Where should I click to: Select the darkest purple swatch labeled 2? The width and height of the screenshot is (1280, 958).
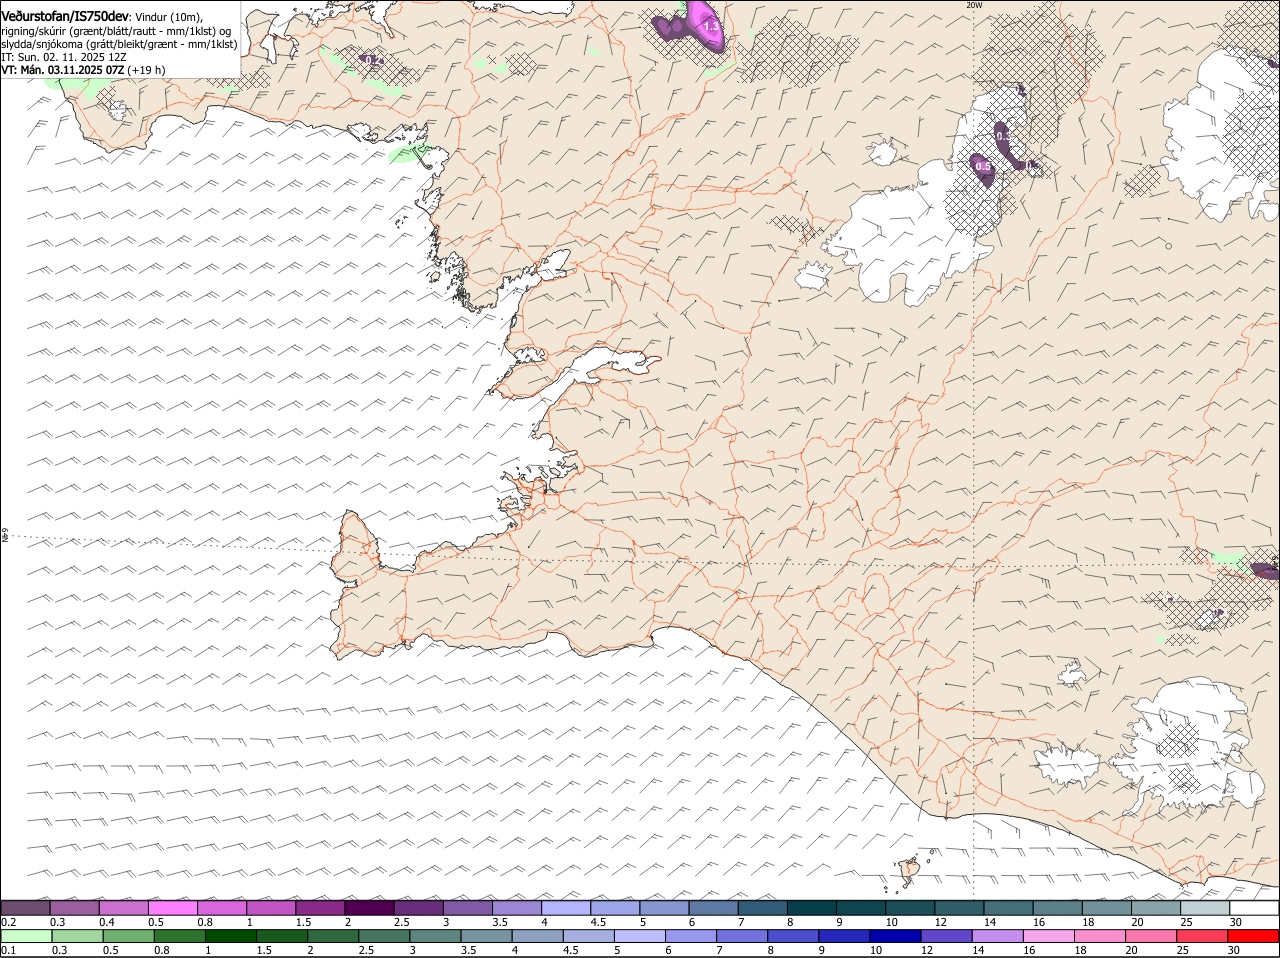(x=368, y=907)
